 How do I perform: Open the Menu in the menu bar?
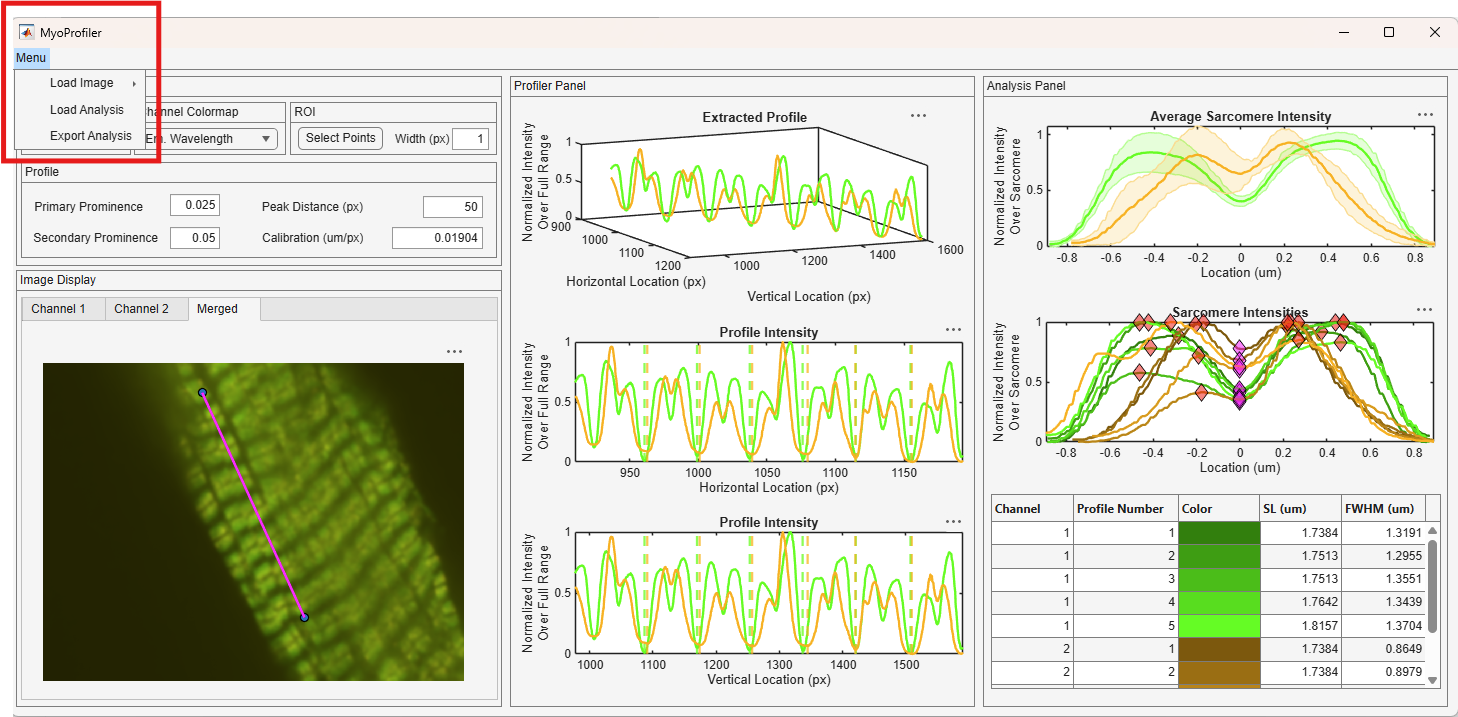click(x=31, y=58)
